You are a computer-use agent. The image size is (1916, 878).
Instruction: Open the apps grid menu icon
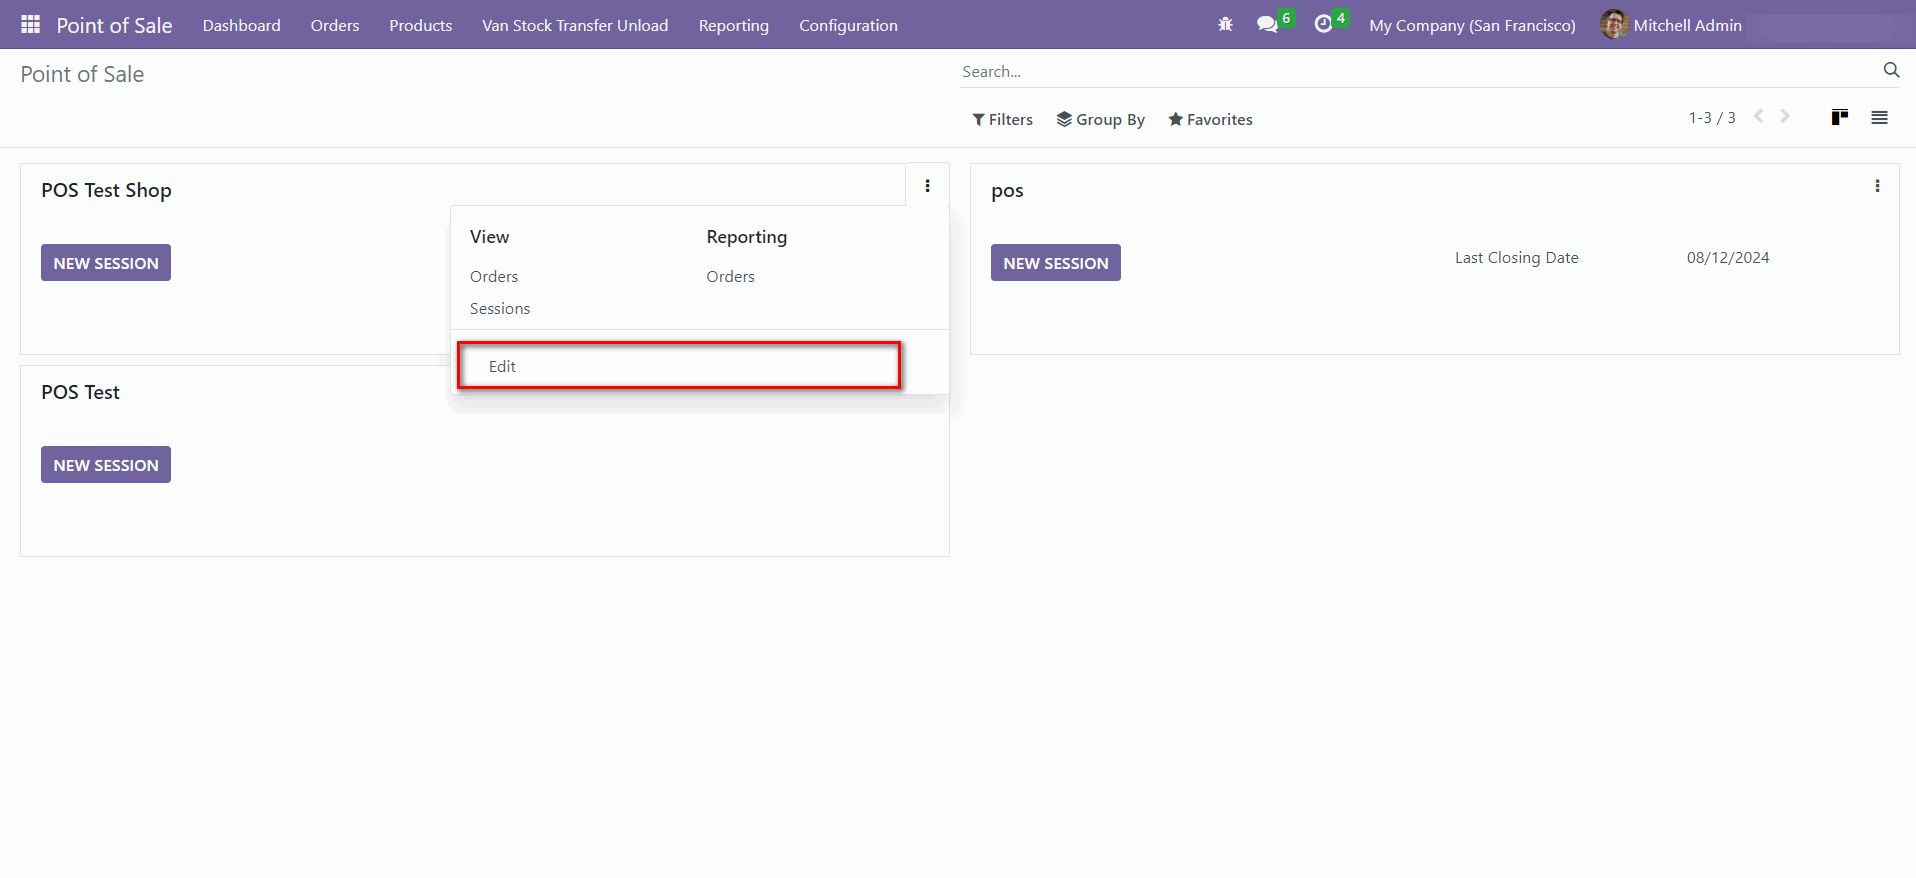click(30, 24)
